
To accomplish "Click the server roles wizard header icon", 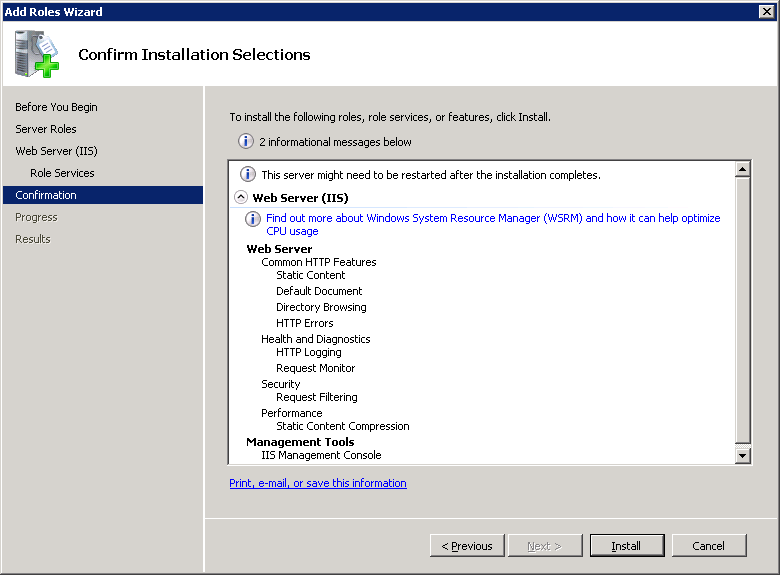I will point(37,54).
